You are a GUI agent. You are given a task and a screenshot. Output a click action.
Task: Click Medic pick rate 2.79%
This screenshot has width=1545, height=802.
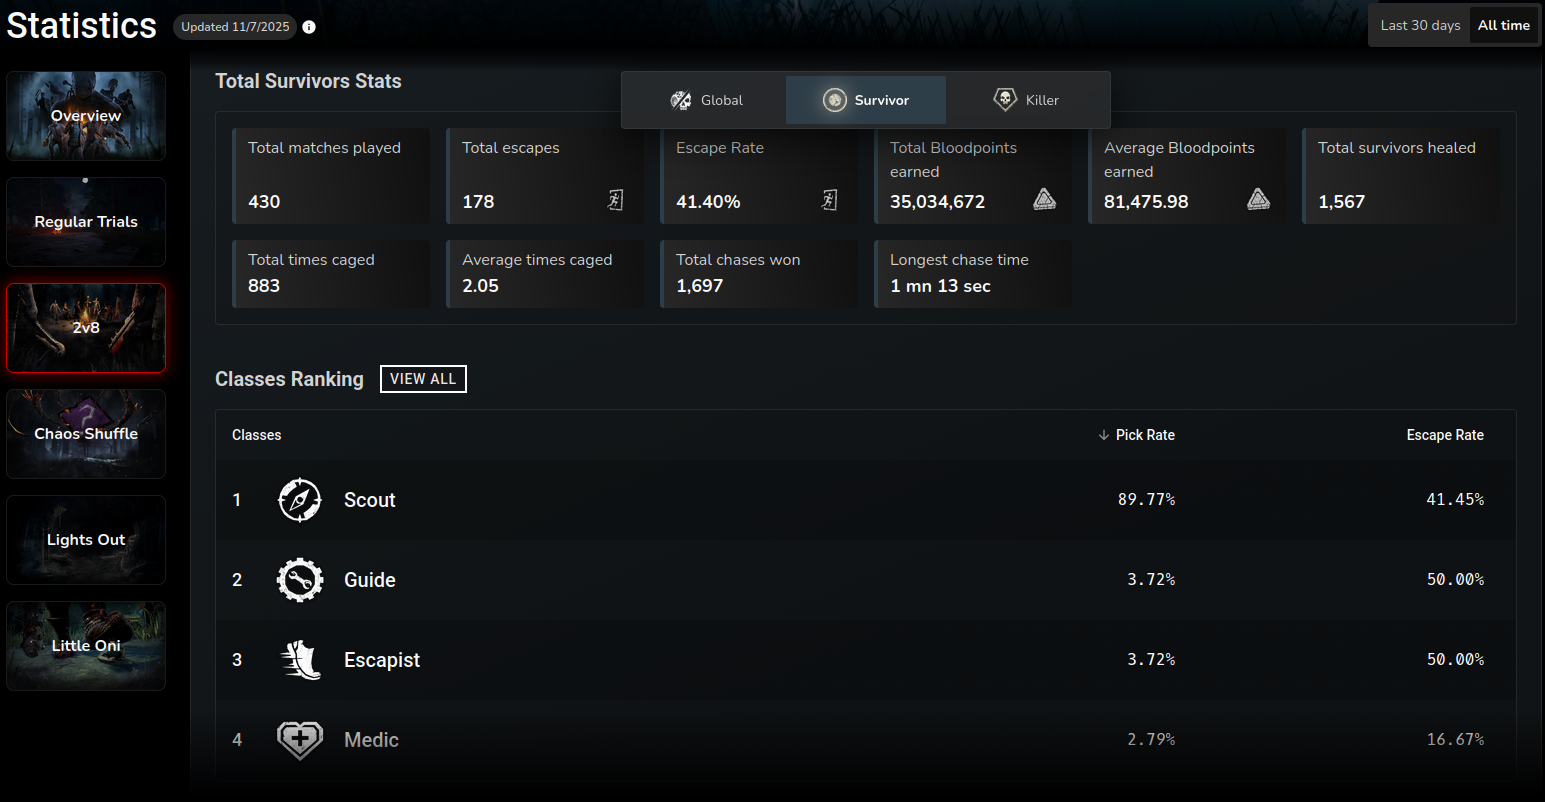[x=1151, y=739]
